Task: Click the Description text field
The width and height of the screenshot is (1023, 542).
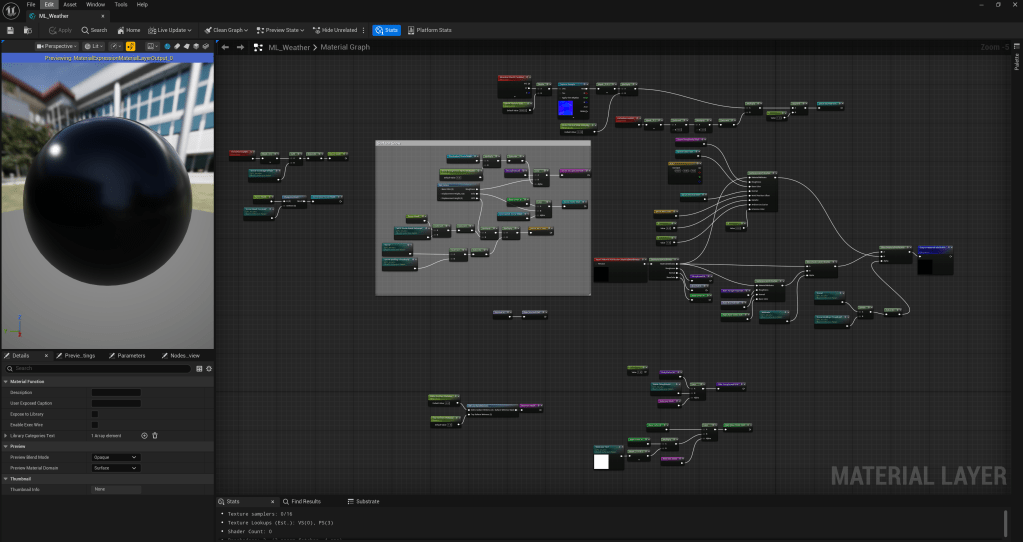Action: 116,392
